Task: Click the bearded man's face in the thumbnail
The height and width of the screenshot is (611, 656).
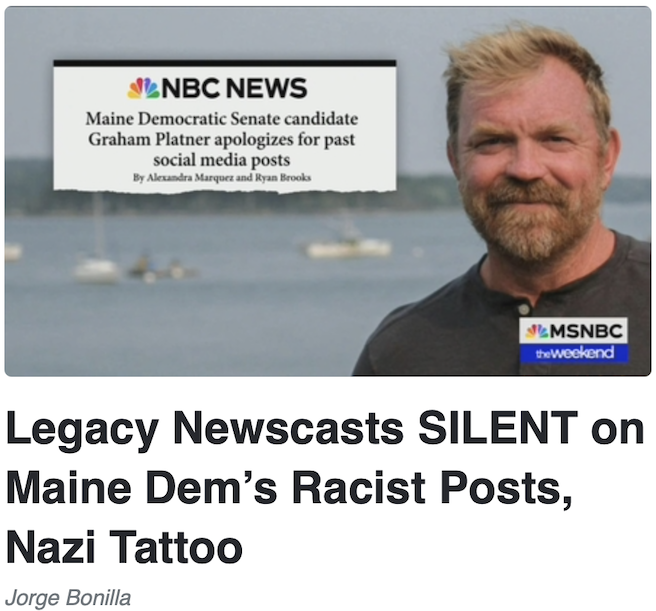Action: pyautogui.click(x=531, y=159)
